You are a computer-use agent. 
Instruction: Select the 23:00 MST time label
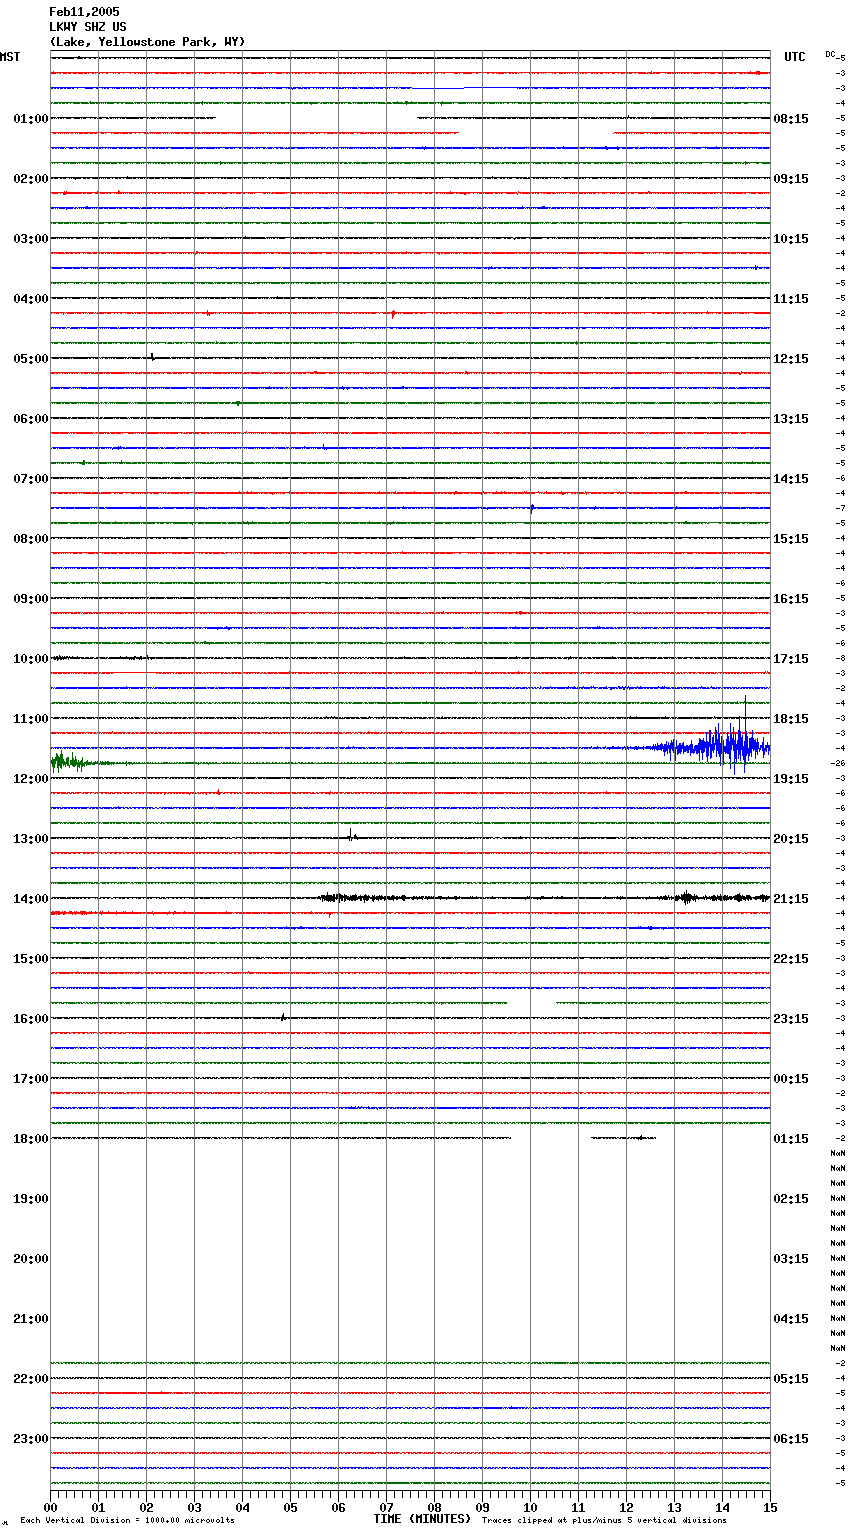tap(31, 1439)
